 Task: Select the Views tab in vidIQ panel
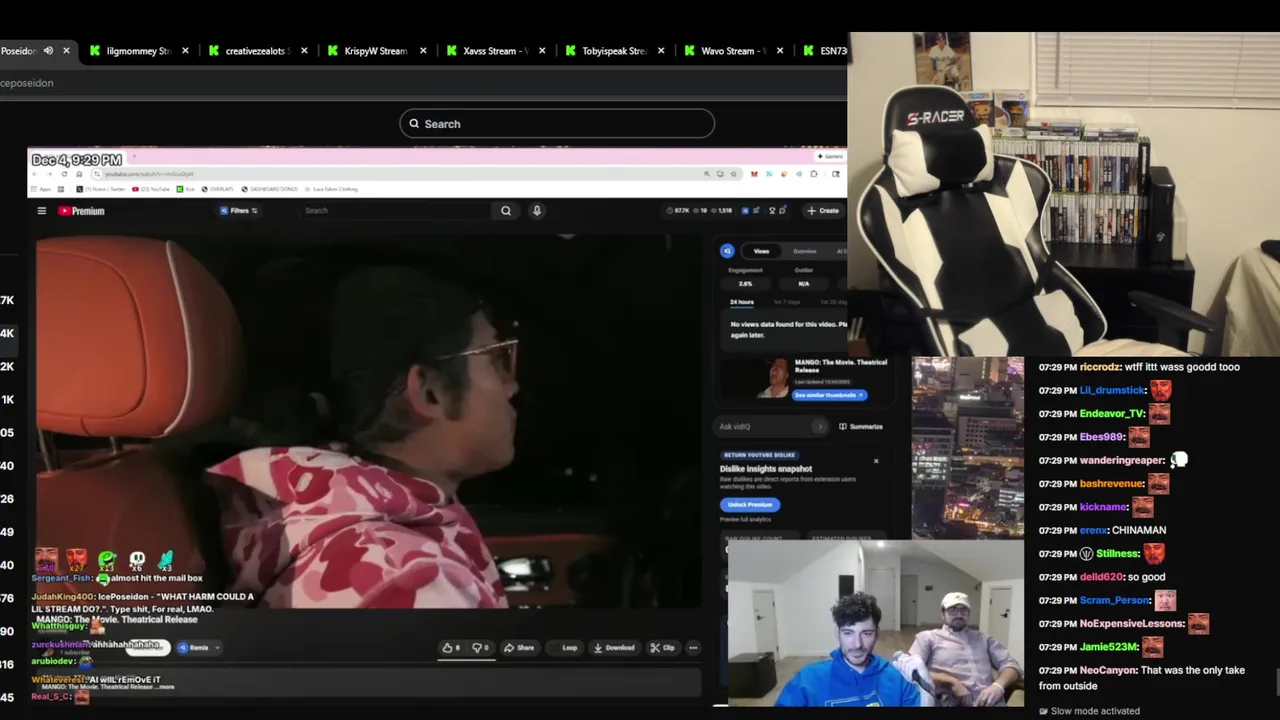click(x=762, y=251)
